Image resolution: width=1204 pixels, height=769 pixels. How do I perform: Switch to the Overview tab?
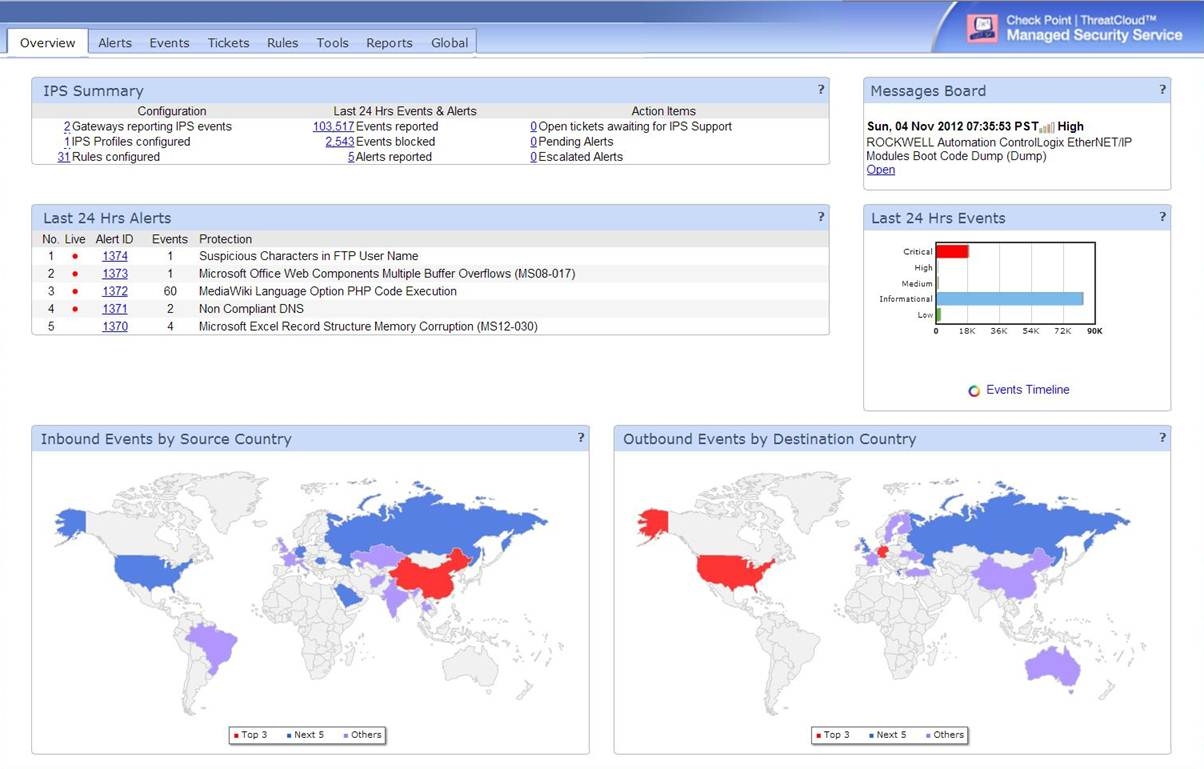click(x=48, y=42)
